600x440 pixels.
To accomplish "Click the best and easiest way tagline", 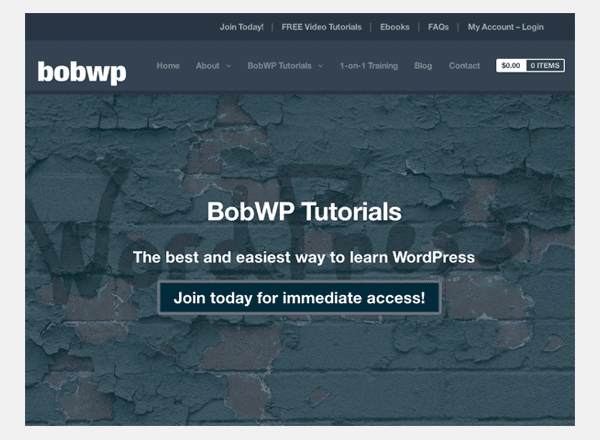I will click(304, 257).
